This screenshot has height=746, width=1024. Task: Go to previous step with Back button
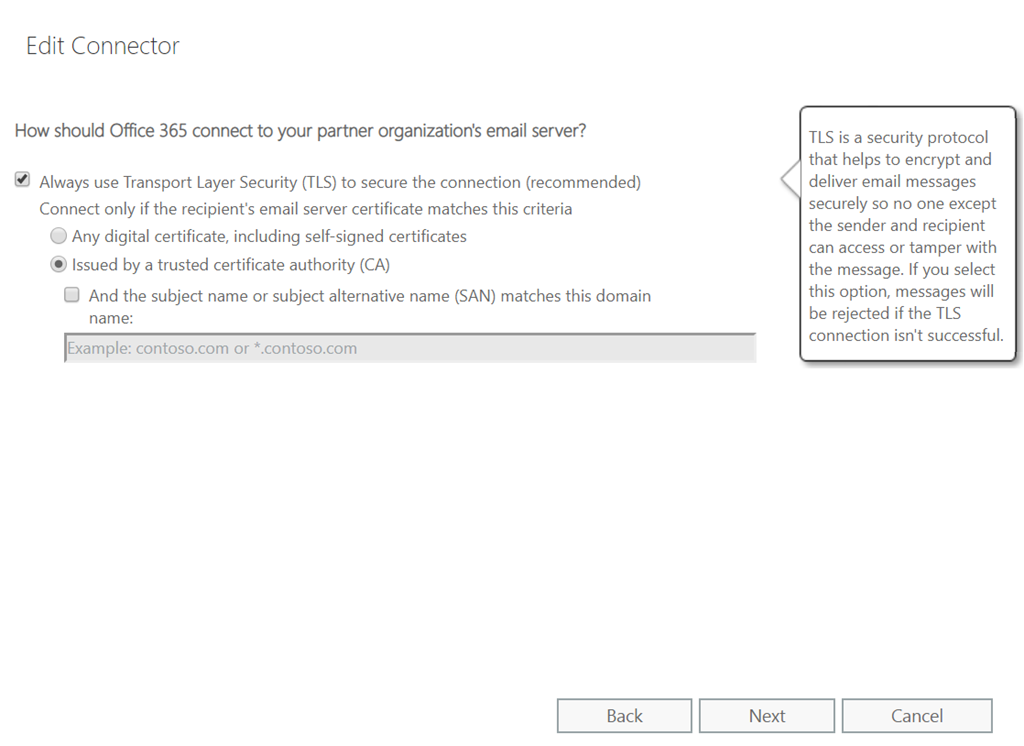point(624,716)
